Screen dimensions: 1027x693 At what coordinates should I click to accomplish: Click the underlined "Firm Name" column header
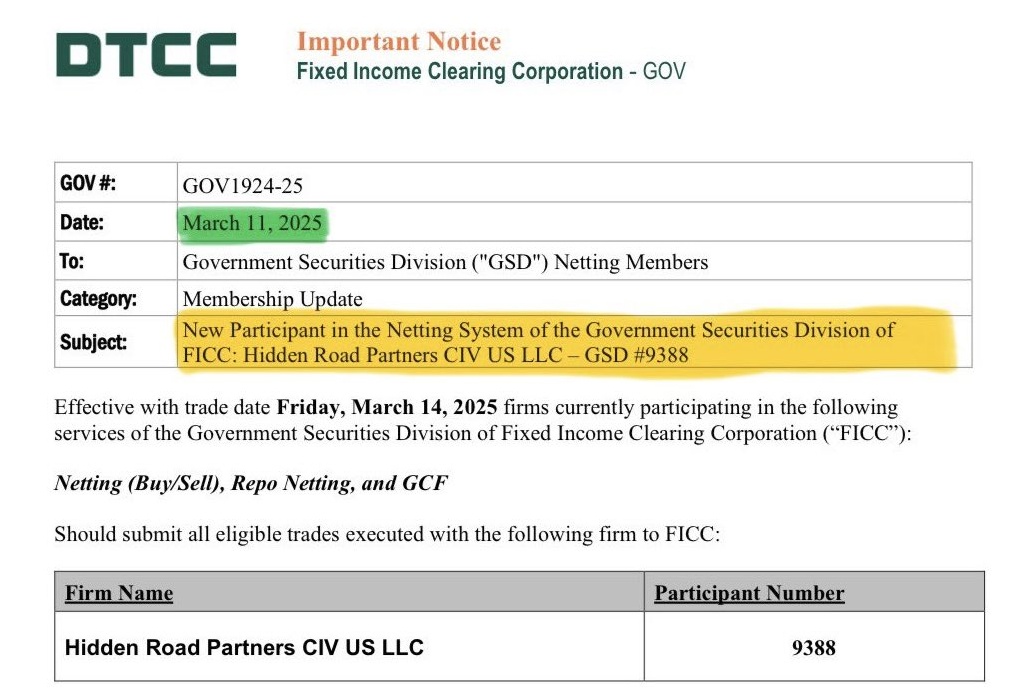pyautogui.click(x=119, y=593)
